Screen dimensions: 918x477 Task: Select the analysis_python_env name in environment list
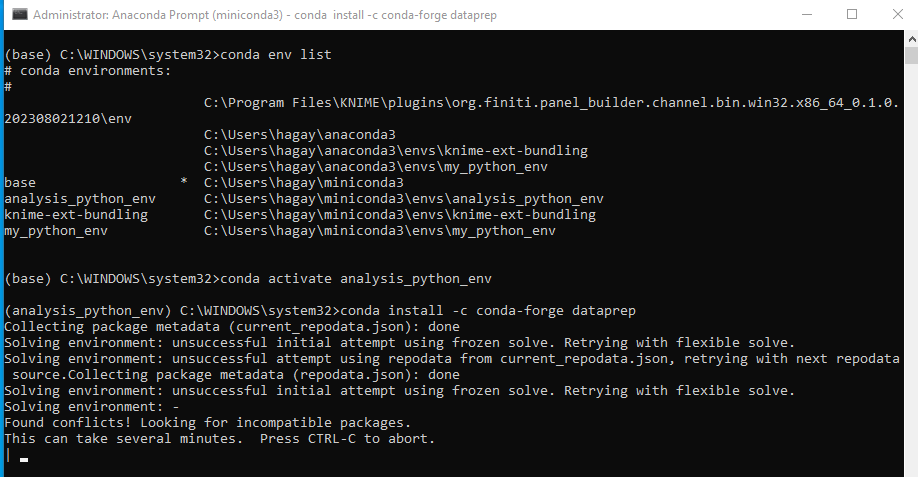click(x=80, y=199)
